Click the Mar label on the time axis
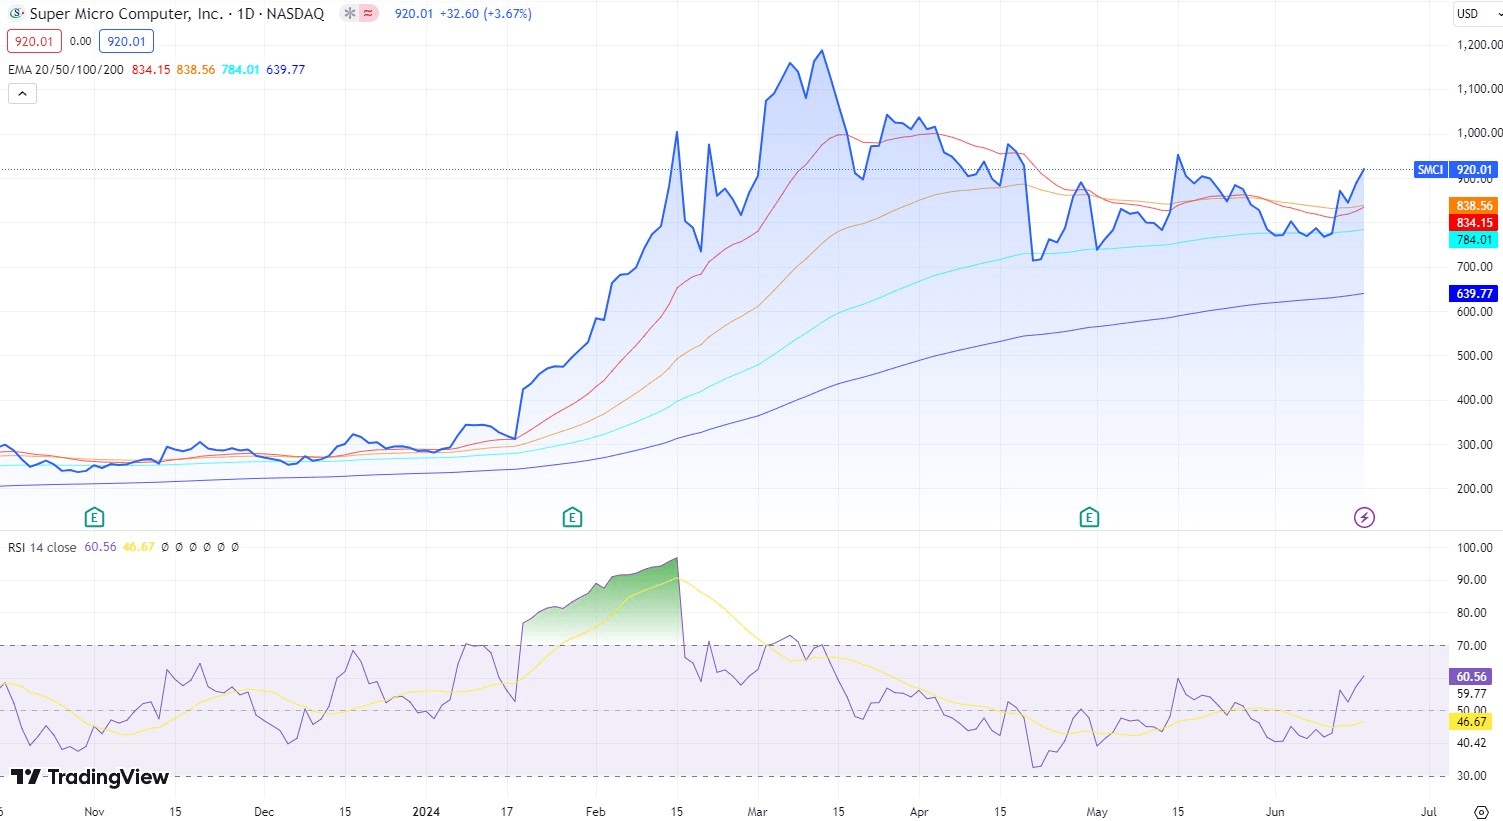The image size is (1503, 821). (757, 812)
